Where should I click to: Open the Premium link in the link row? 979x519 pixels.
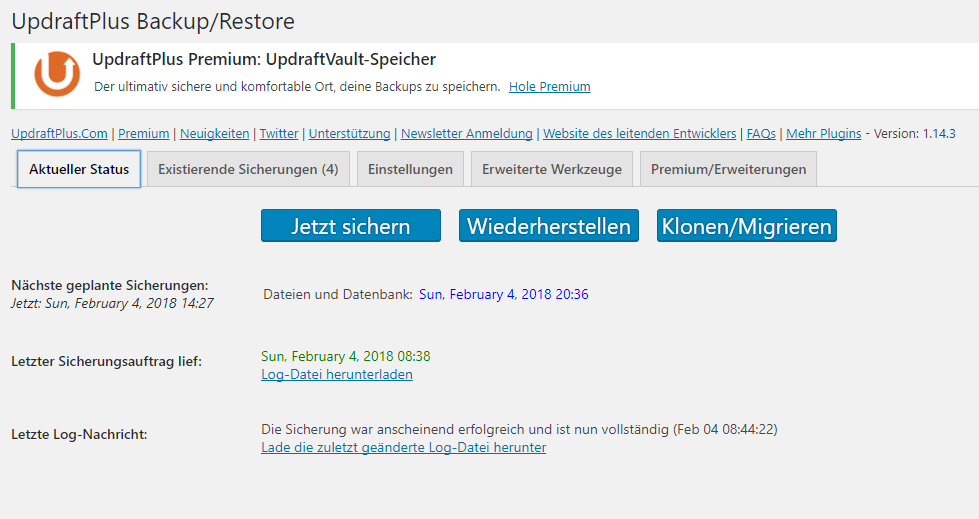144,134
